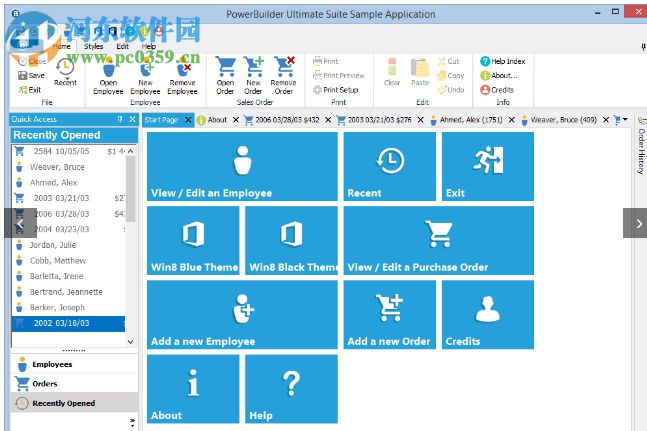Click the Add a new Employee tile
This screenshot has width=647, height=431.
point(242,315)
